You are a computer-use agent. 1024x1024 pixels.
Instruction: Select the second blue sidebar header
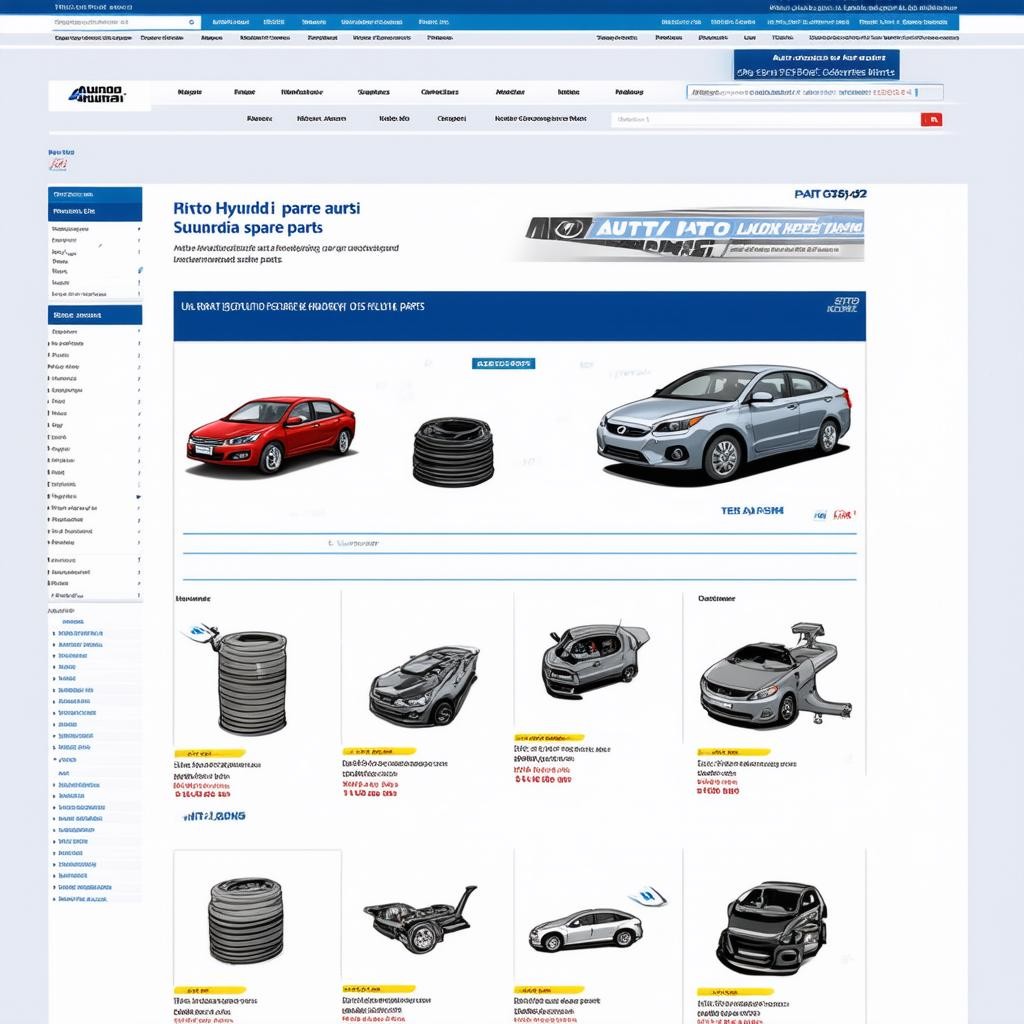coord(95,212)
